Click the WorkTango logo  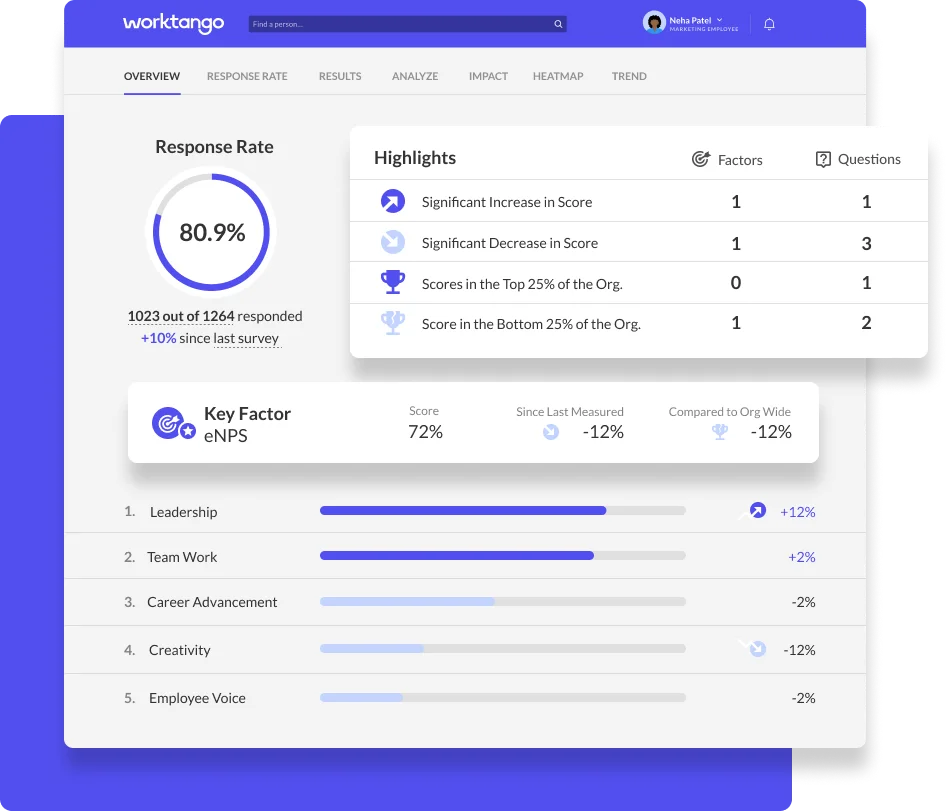click(172, 23)
